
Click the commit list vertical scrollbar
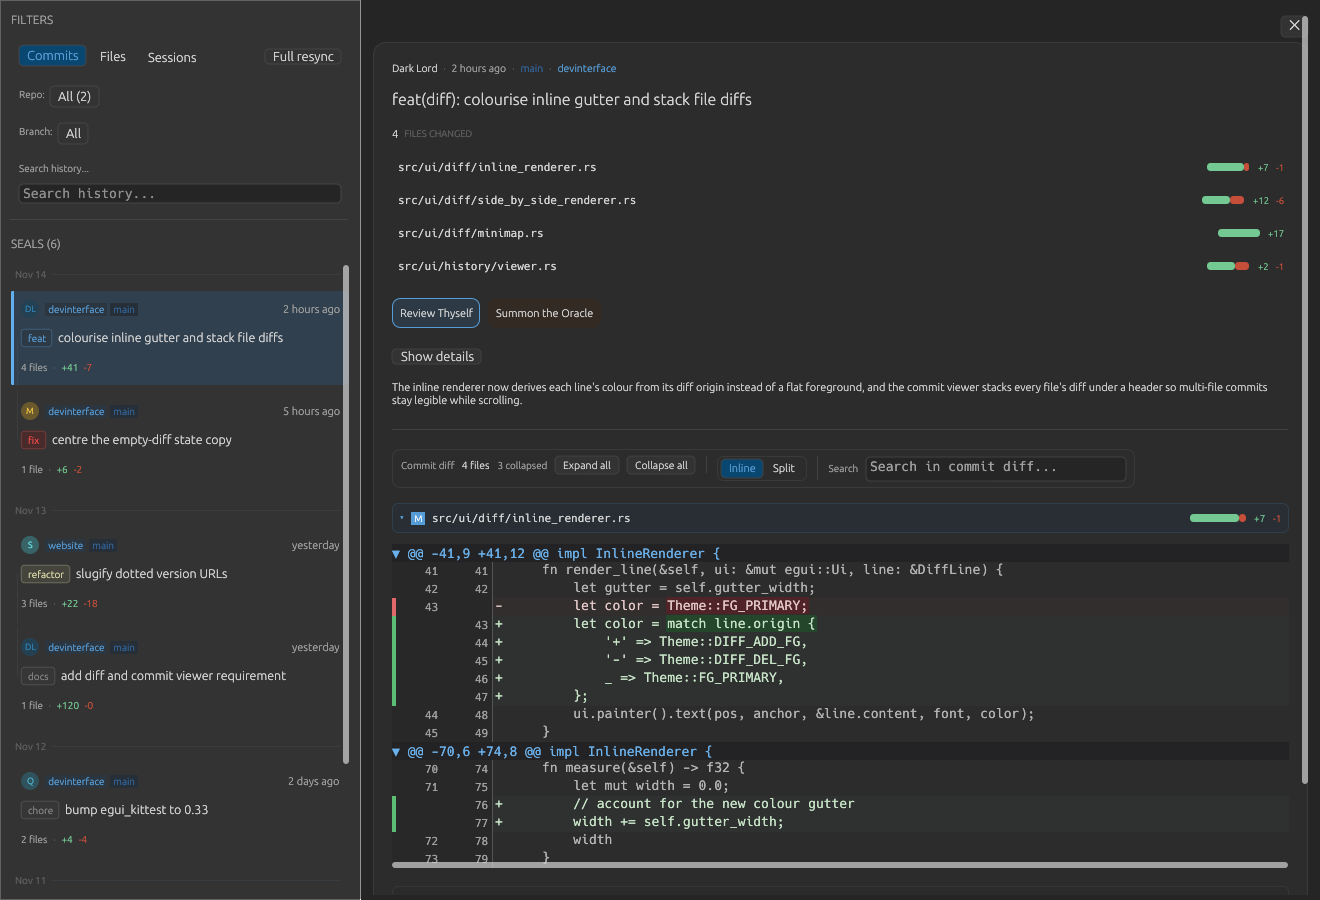346,514
